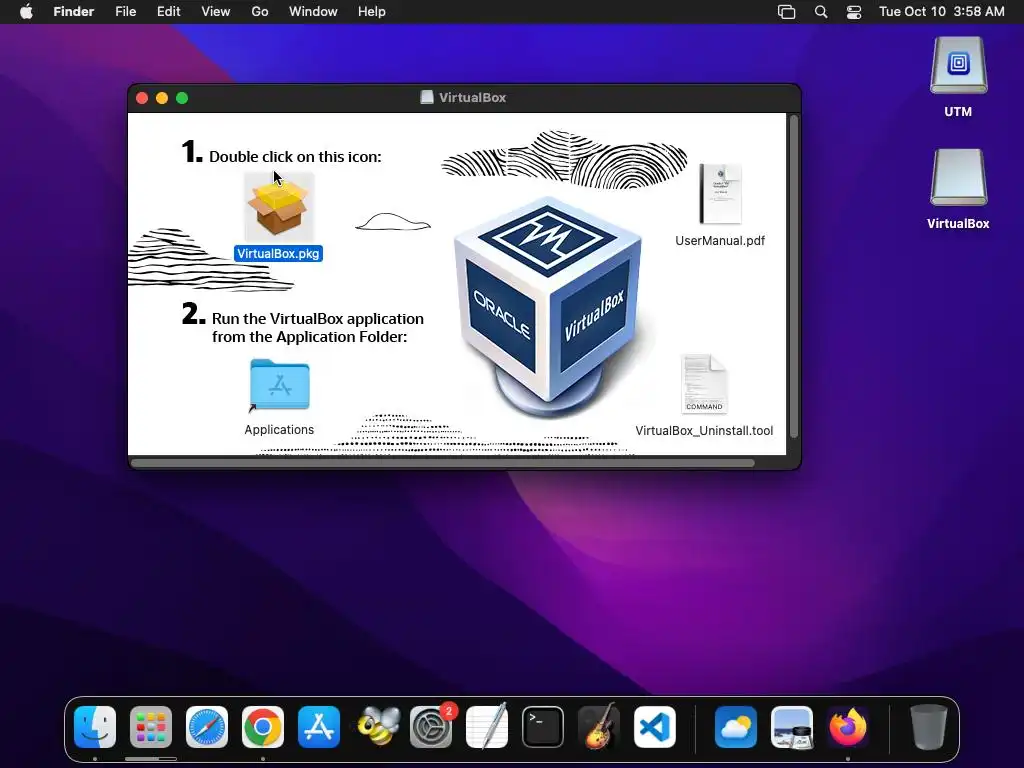The width and height of the screenshot is (1024, 768).
Task: Open the Applications folder shortcut
Action: [x=280, y=385]
